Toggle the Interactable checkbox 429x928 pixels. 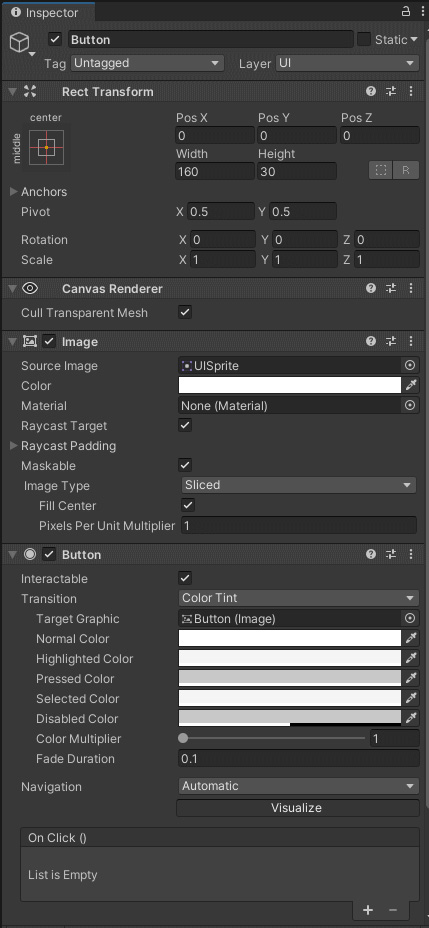tap(185, 578)
